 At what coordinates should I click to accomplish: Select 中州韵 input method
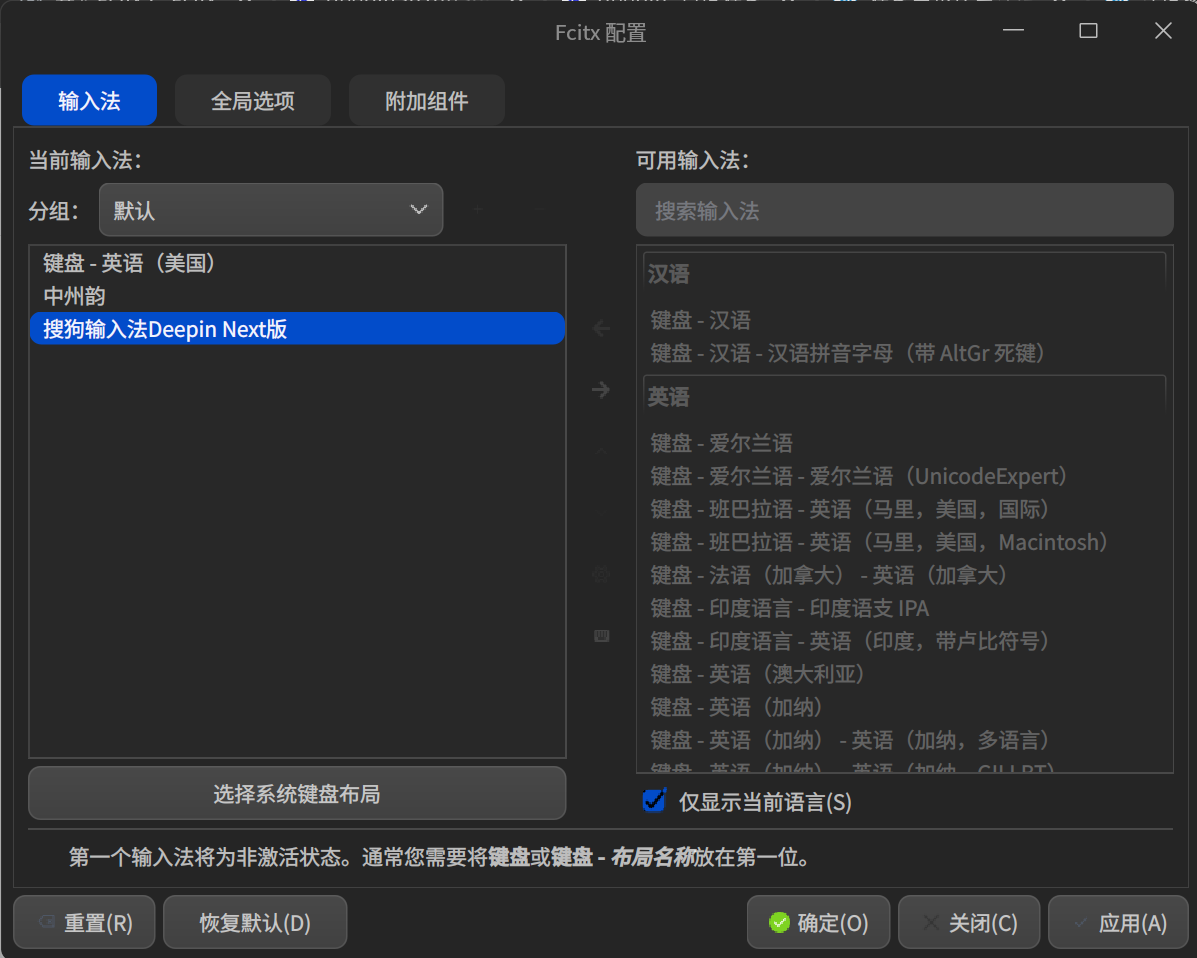coord(297,296)
